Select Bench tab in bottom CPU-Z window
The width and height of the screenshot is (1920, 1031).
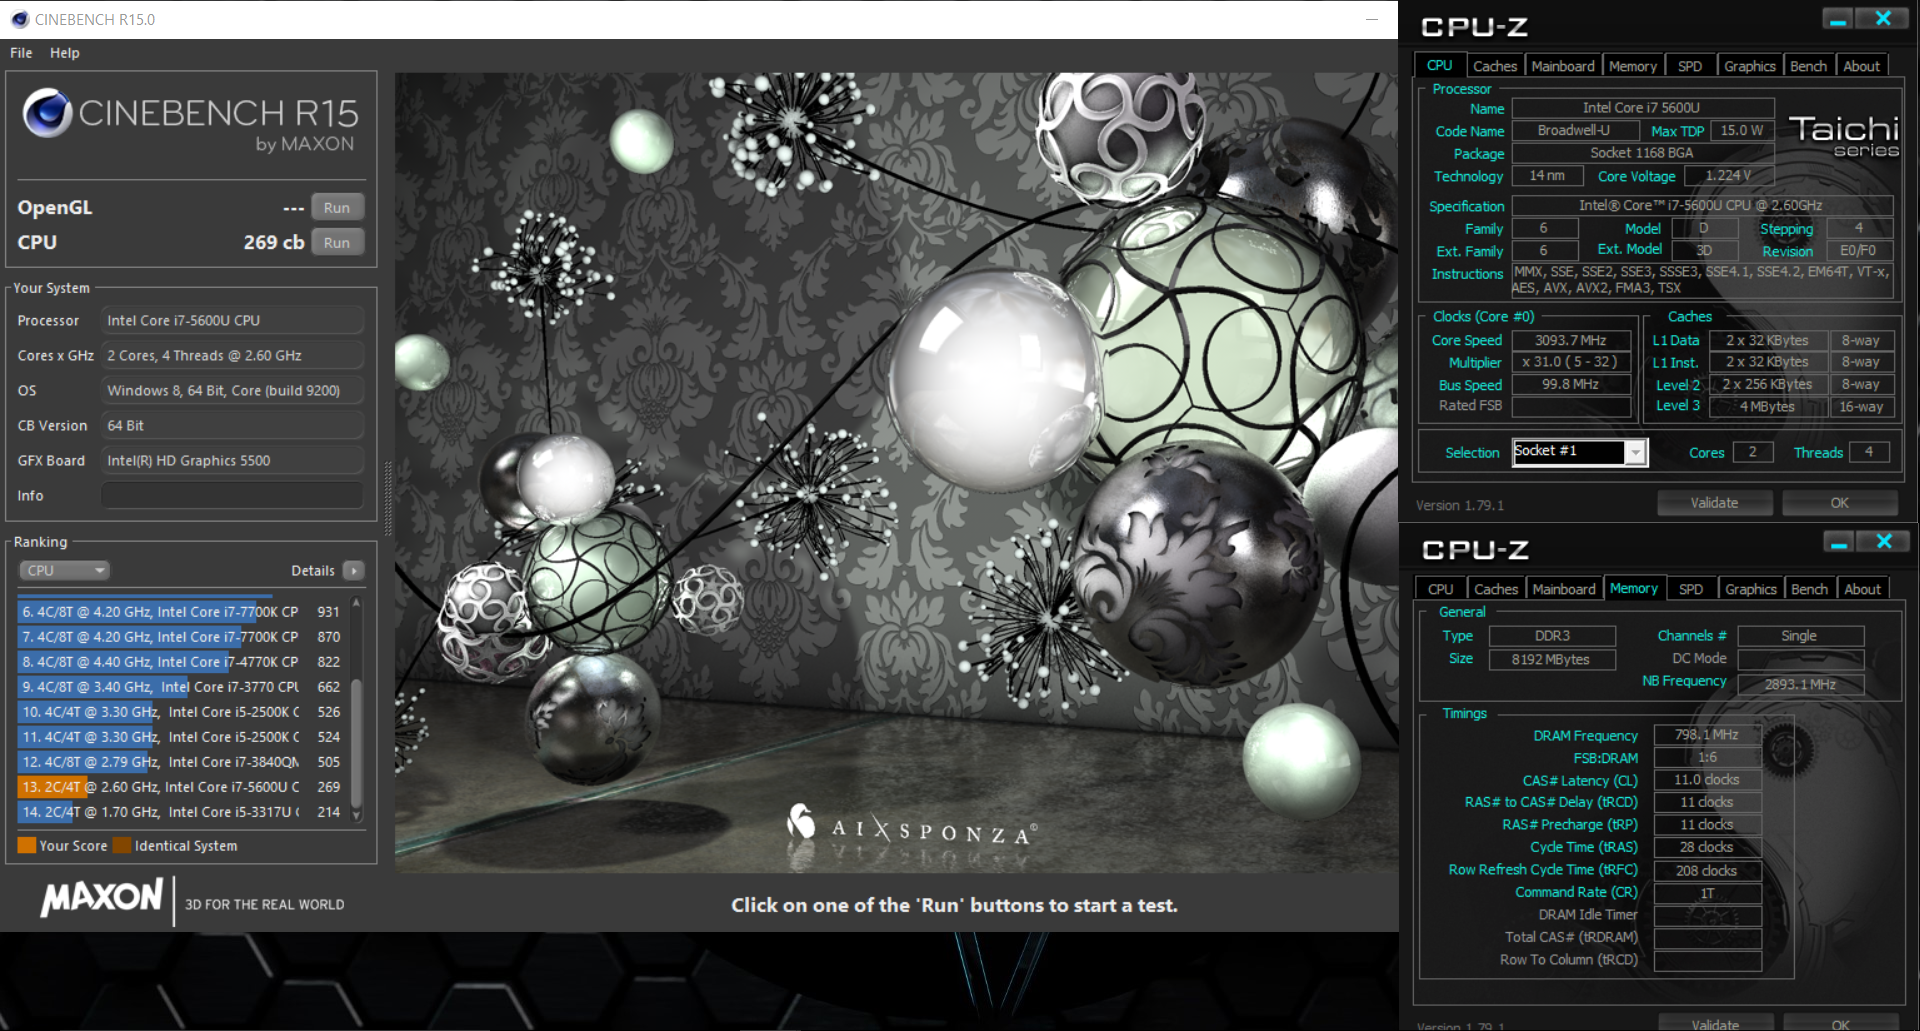click(x=1809, y=589)
